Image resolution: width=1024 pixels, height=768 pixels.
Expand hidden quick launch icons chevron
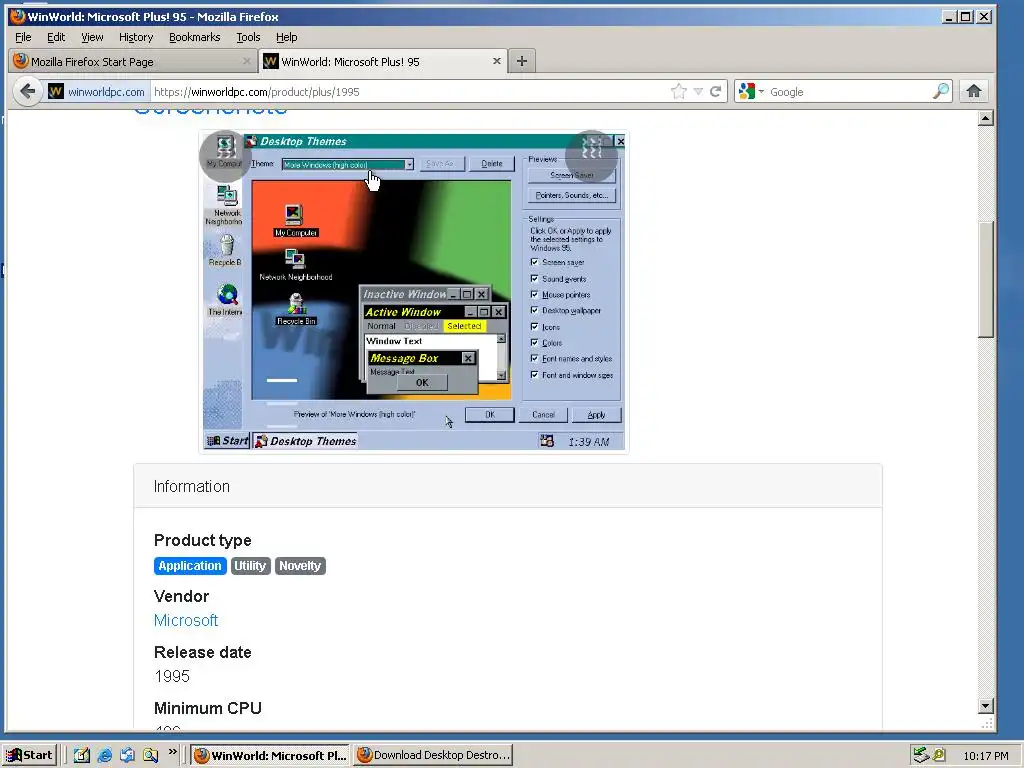tap(172, 752)
